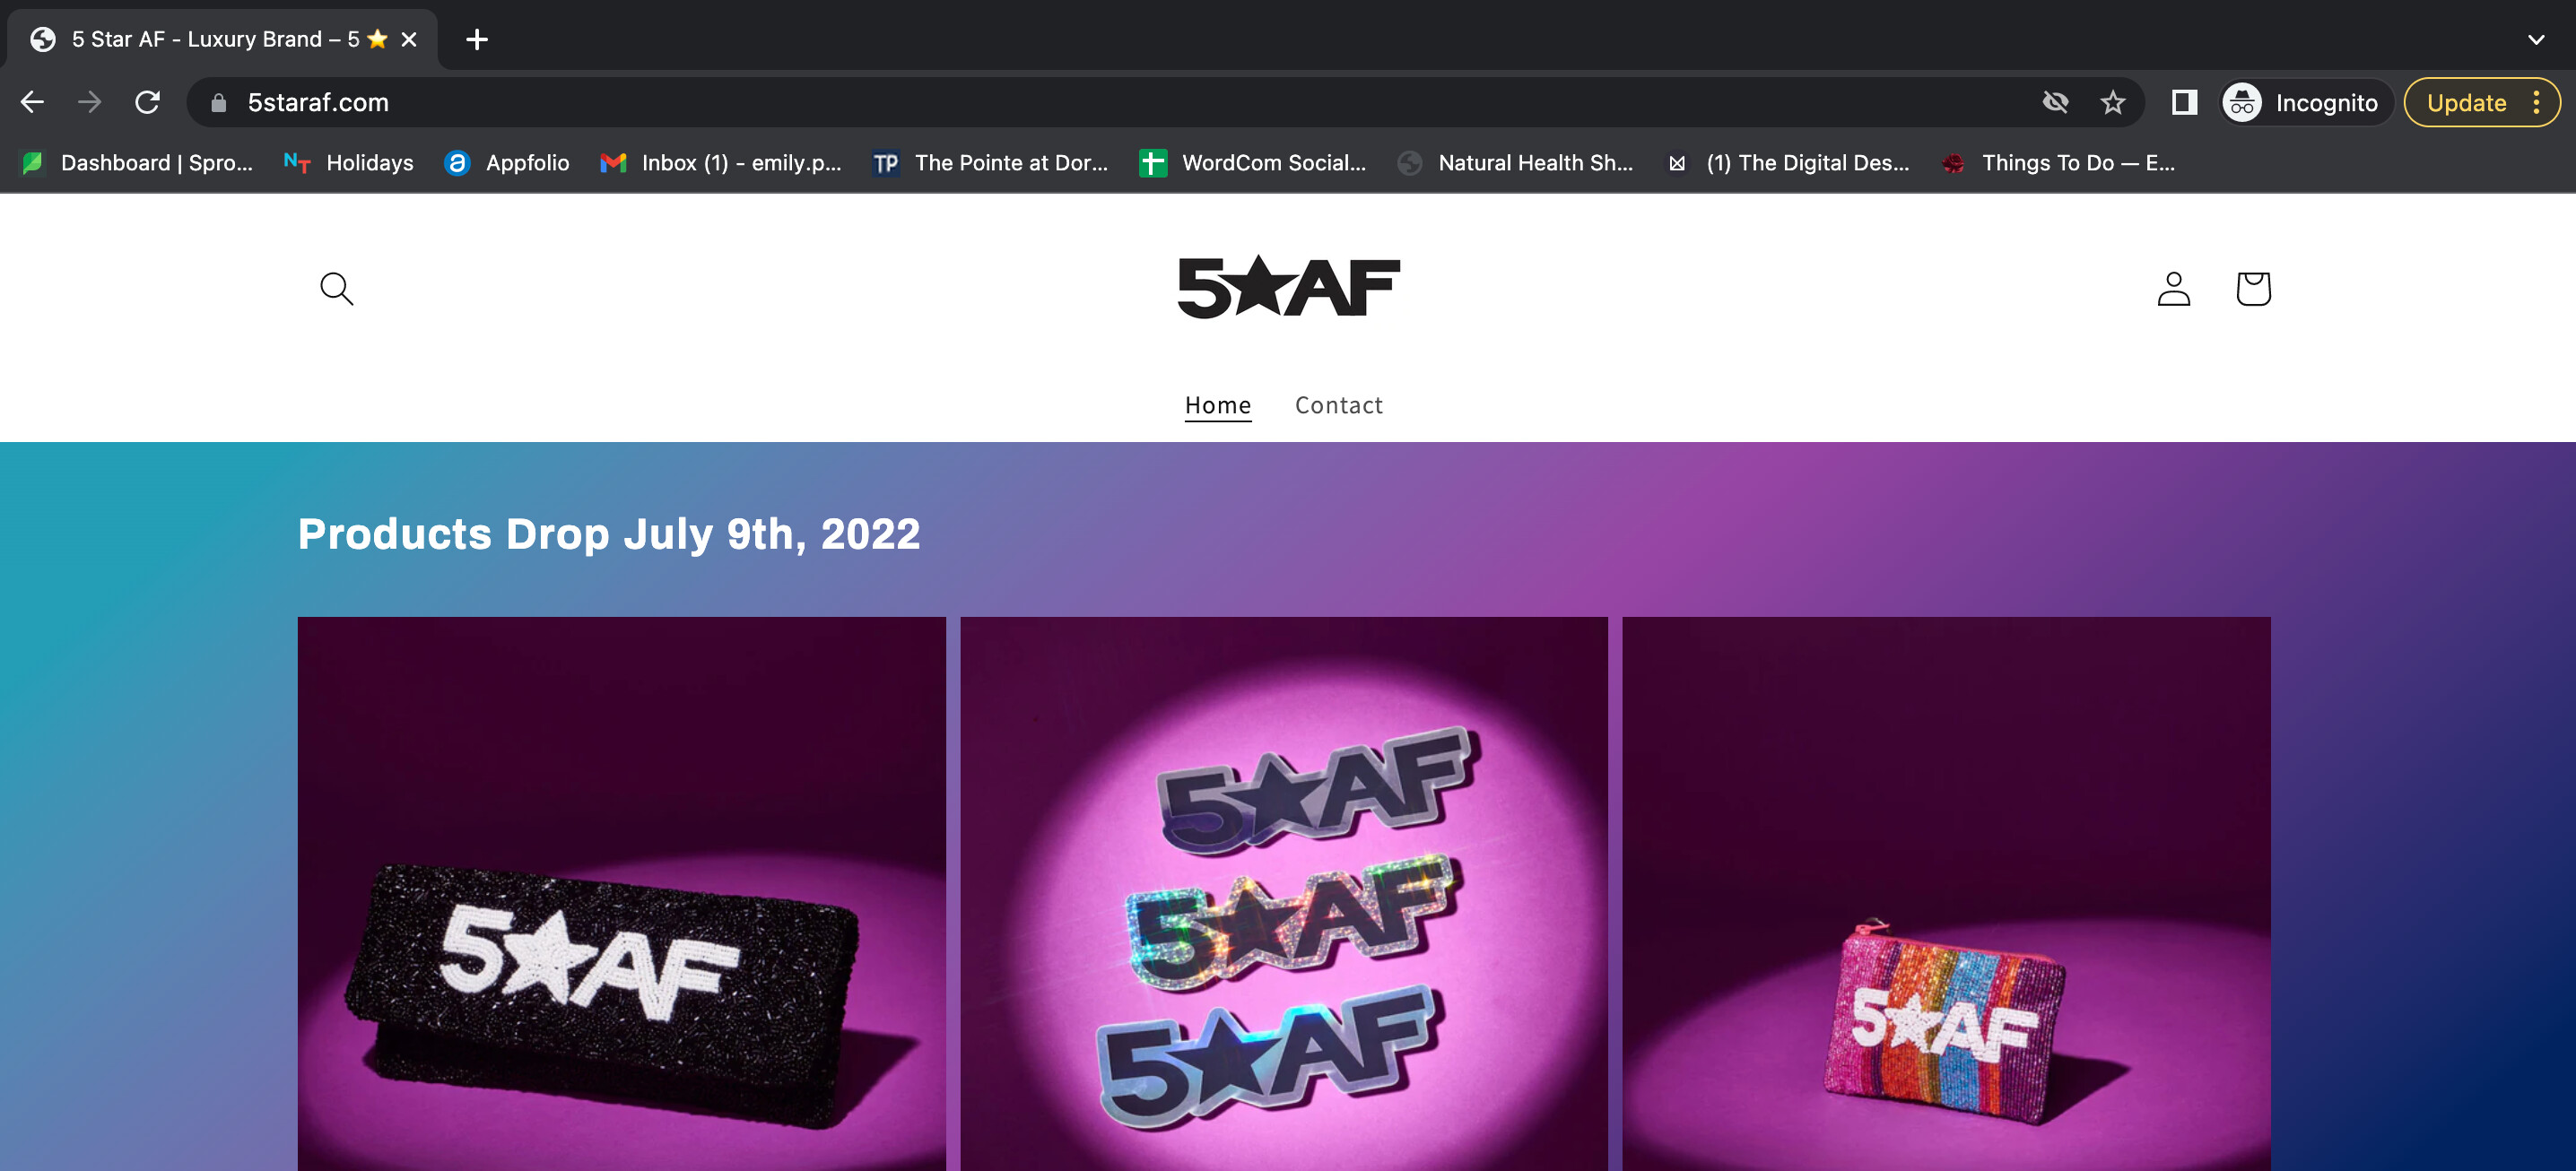
Task: Open a new tab with plus button
Action: [477, 39]
